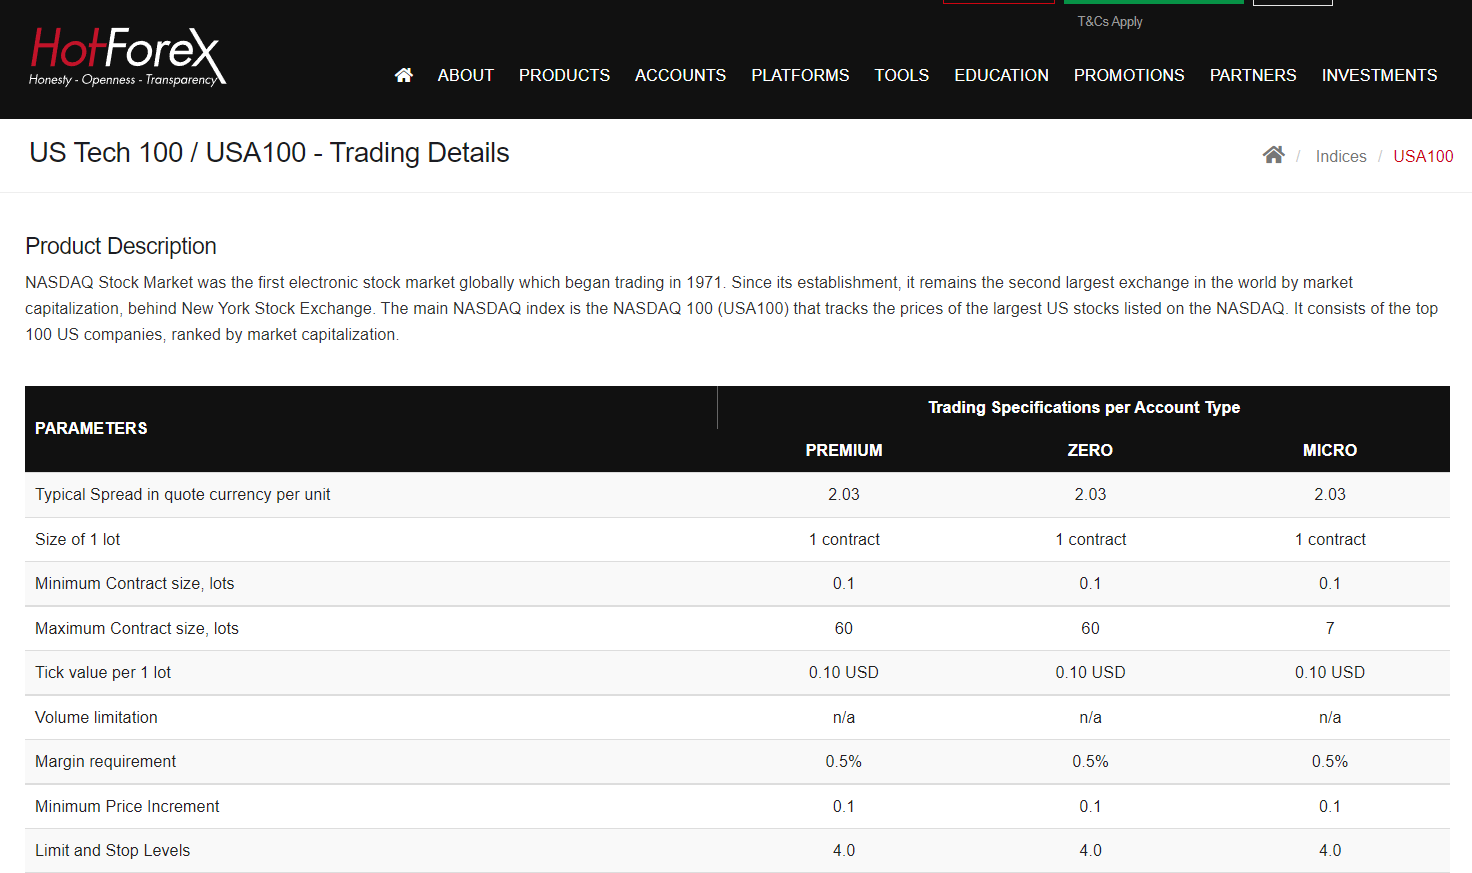Click the T&Cs Apply link
The image size is (1472, 873).
tap(1110, 21)
